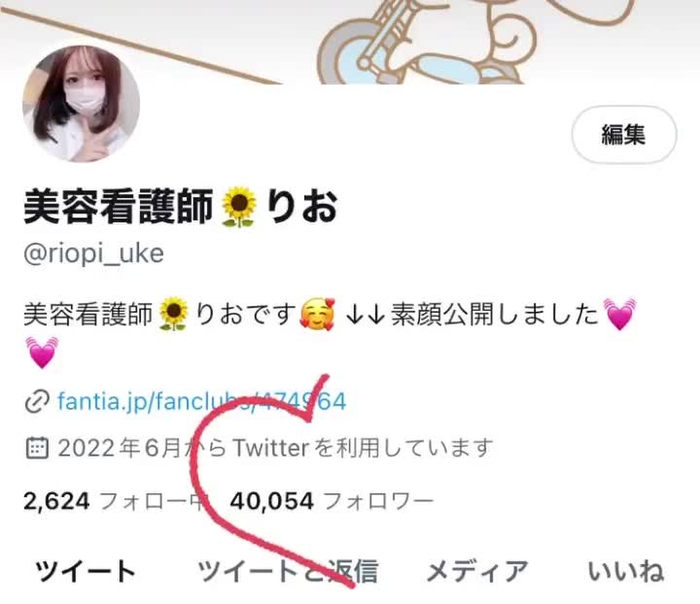Screen dimensions: 700x604
Task: Click the smiling hearts face emoji in bio
Action: [317, 314]
